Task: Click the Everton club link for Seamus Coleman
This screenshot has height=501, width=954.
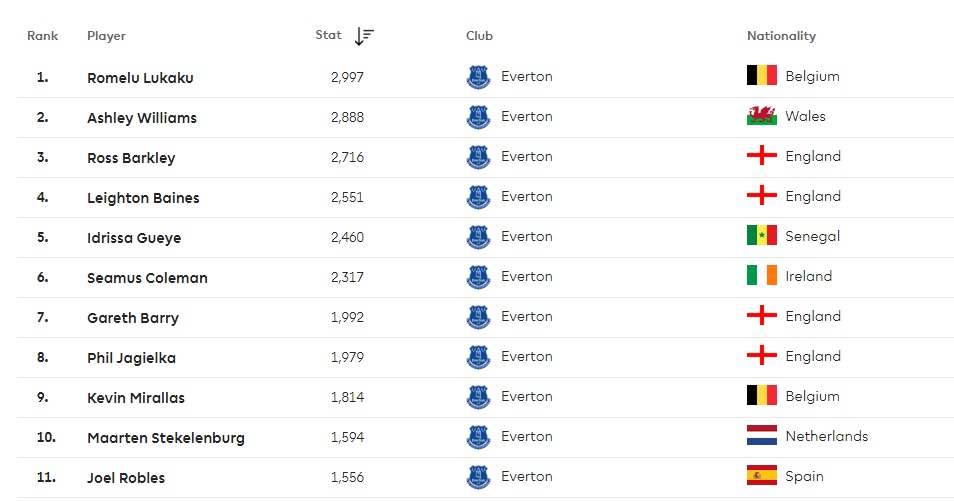Action: 526,276
